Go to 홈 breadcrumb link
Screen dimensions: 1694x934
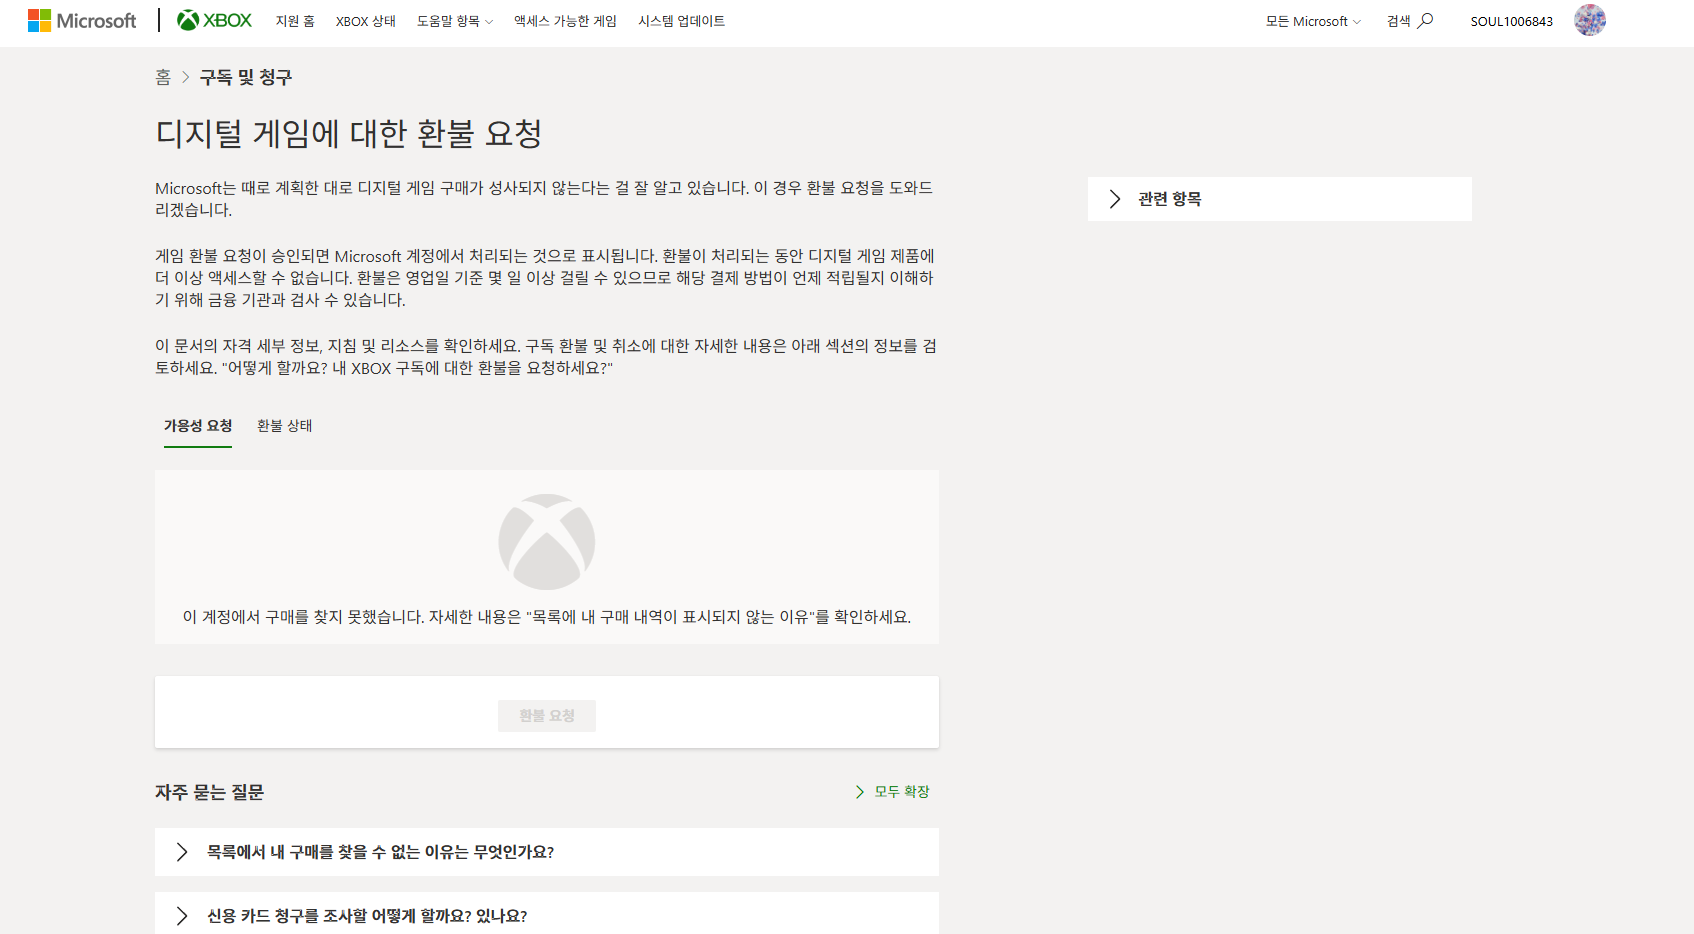163,77
